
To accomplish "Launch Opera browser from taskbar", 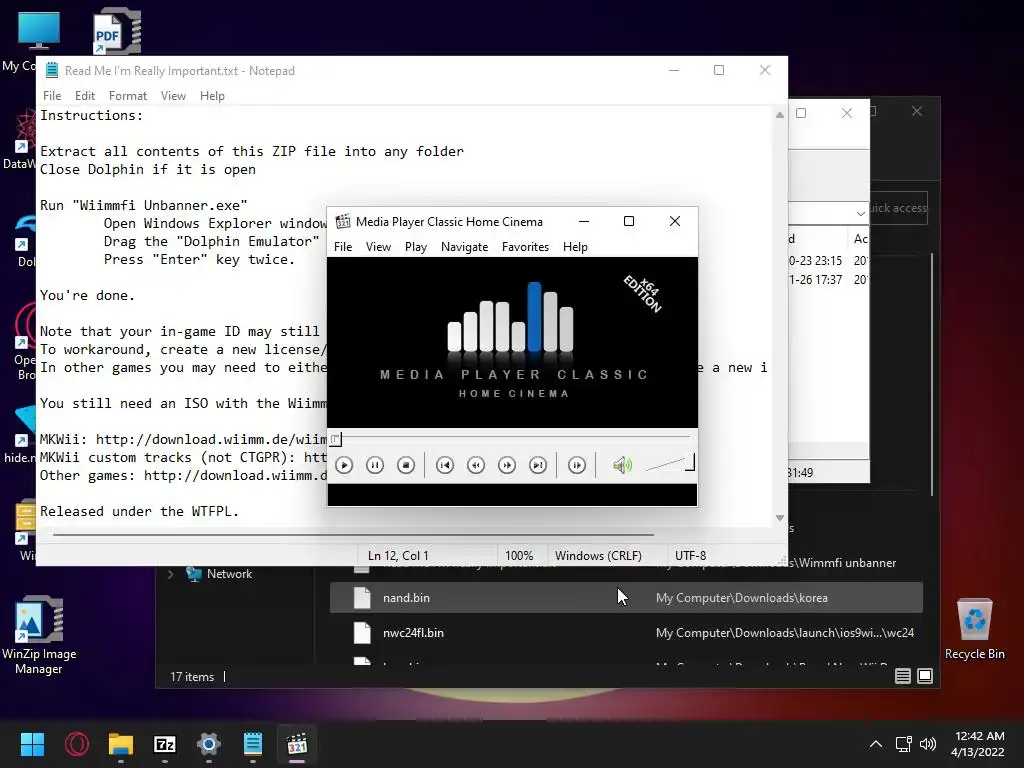I will pyautogui.click(x=77, y=744).
